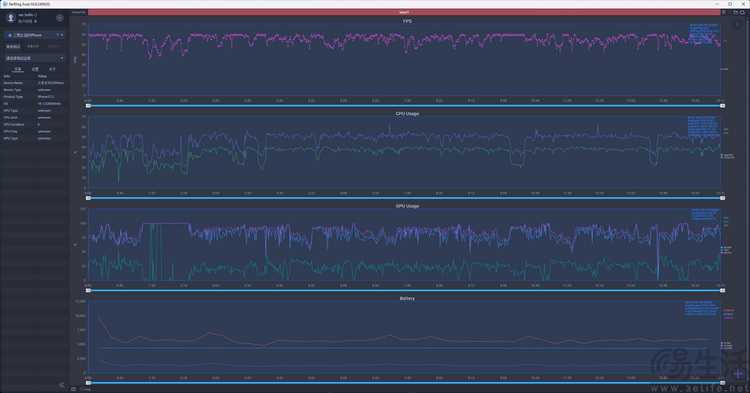Click the WiFi connection icon in device selector
Image resolution: width=750 pixels, height=393 pixels.
pyautogui.click(x=58, y=35)
